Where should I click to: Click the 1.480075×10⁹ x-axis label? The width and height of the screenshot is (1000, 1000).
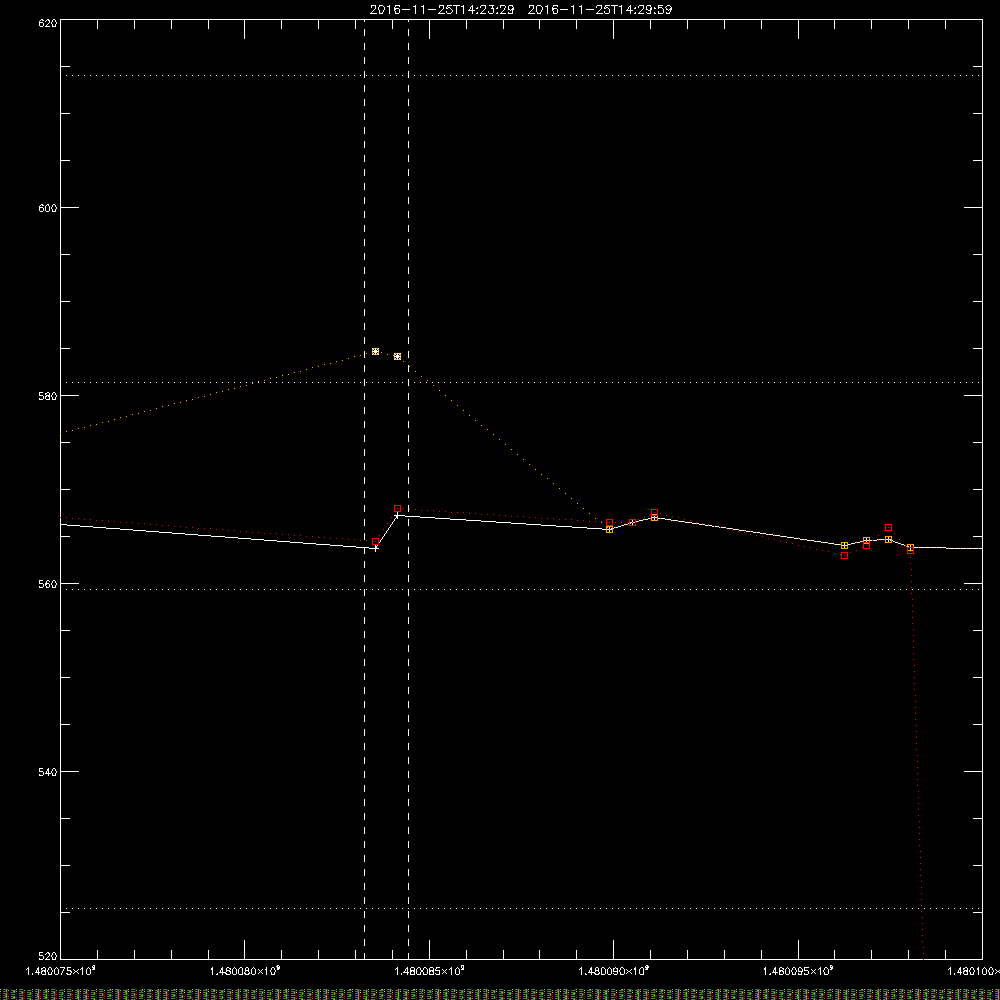[61, 971]
